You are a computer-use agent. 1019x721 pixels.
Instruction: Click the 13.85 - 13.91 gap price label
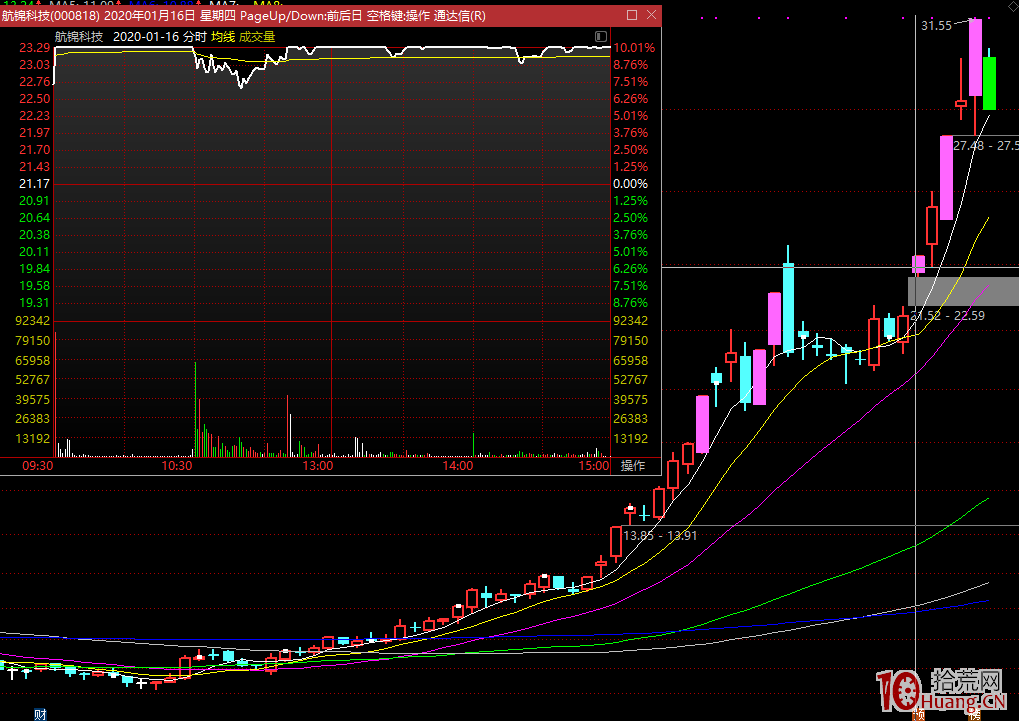660,536
